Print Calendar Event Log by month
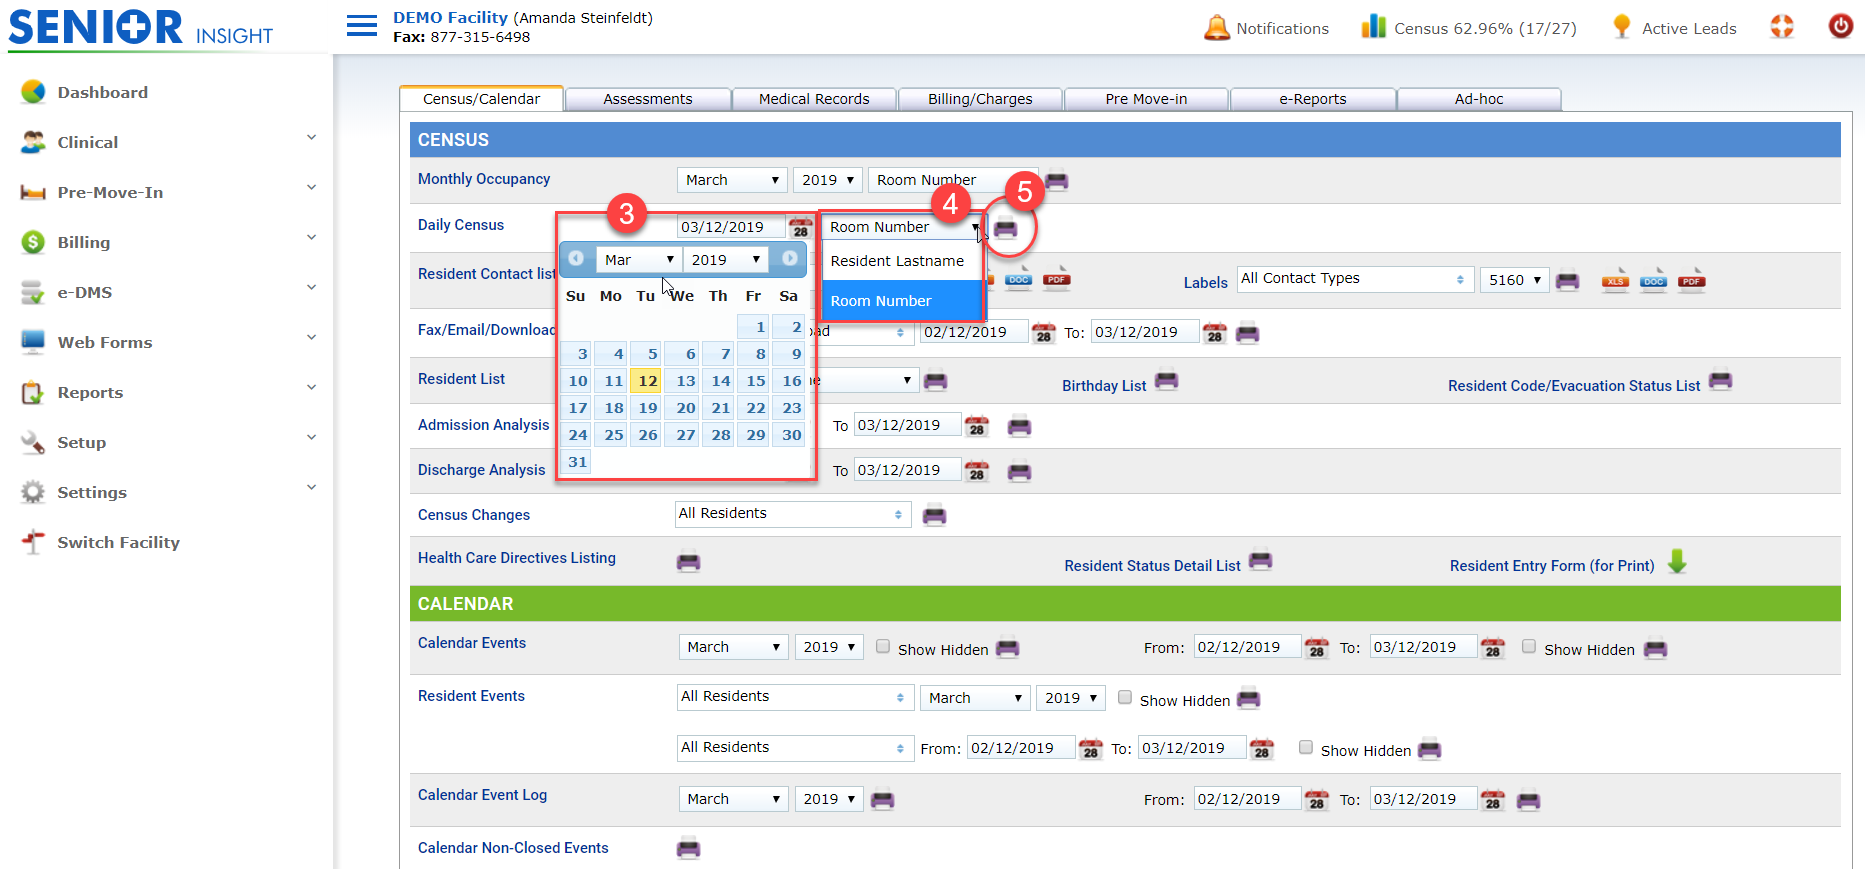The width and height of the screenshot is (1865, 869). [883, 800]
